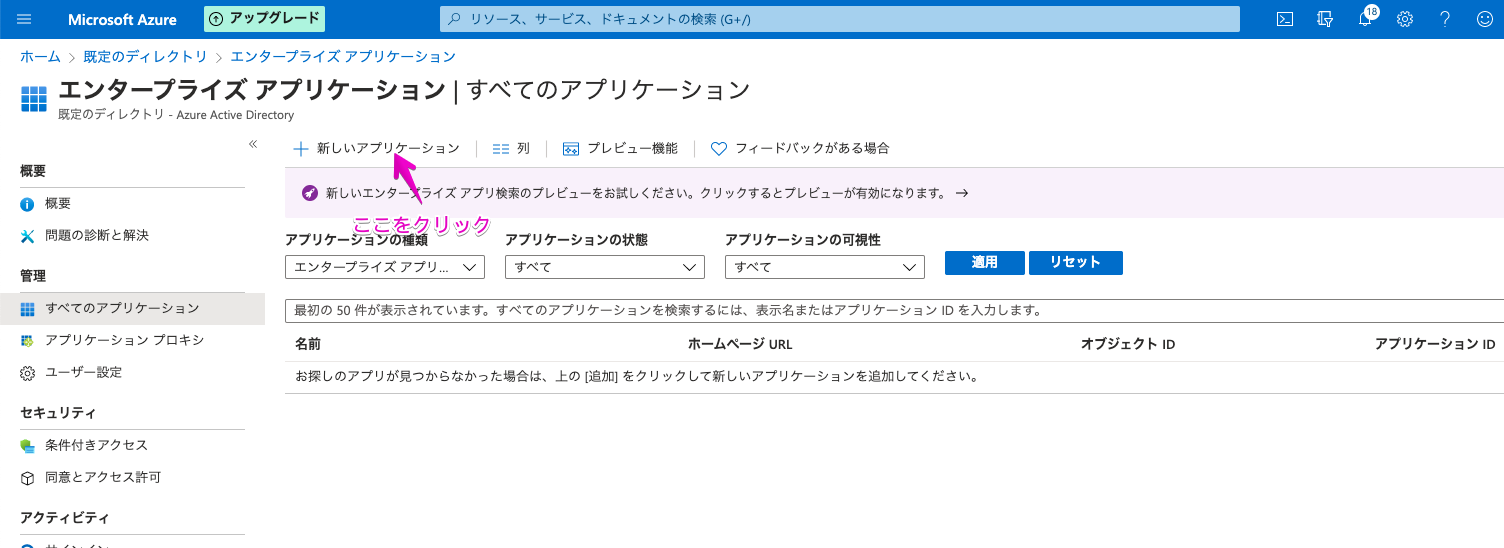
Task: Click Microsoft Azure brand link
Action: pos(122,19)
